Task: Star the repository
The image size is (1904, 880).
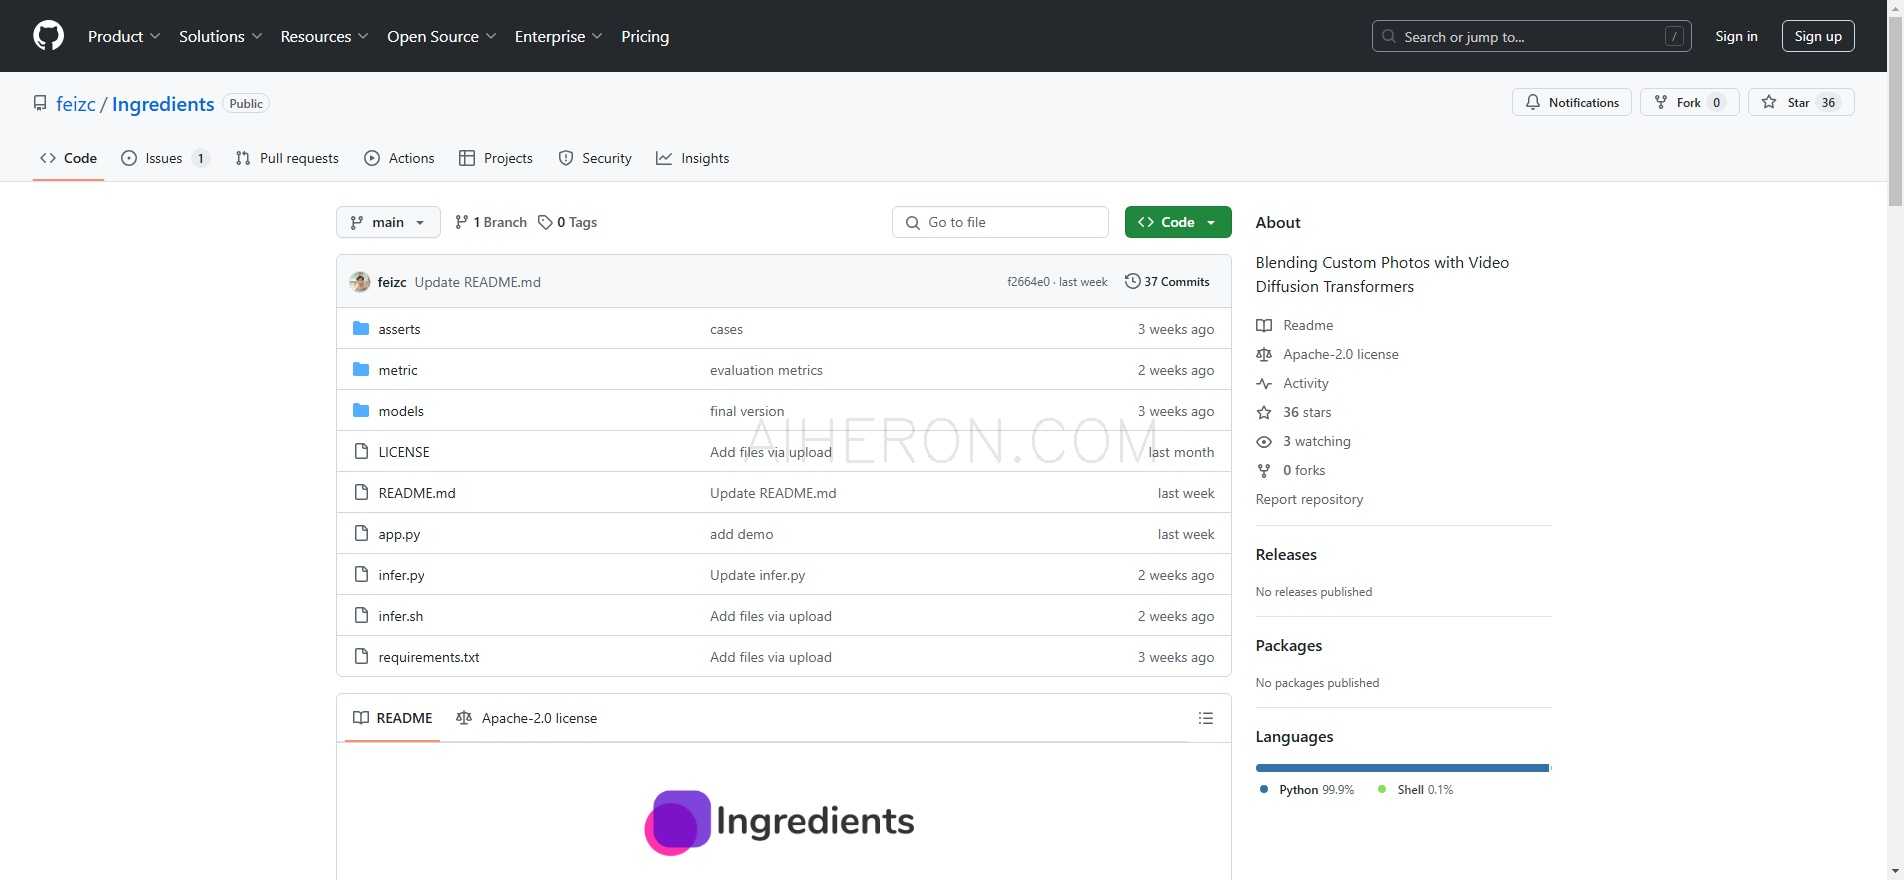Action: tap(1801, 102)
